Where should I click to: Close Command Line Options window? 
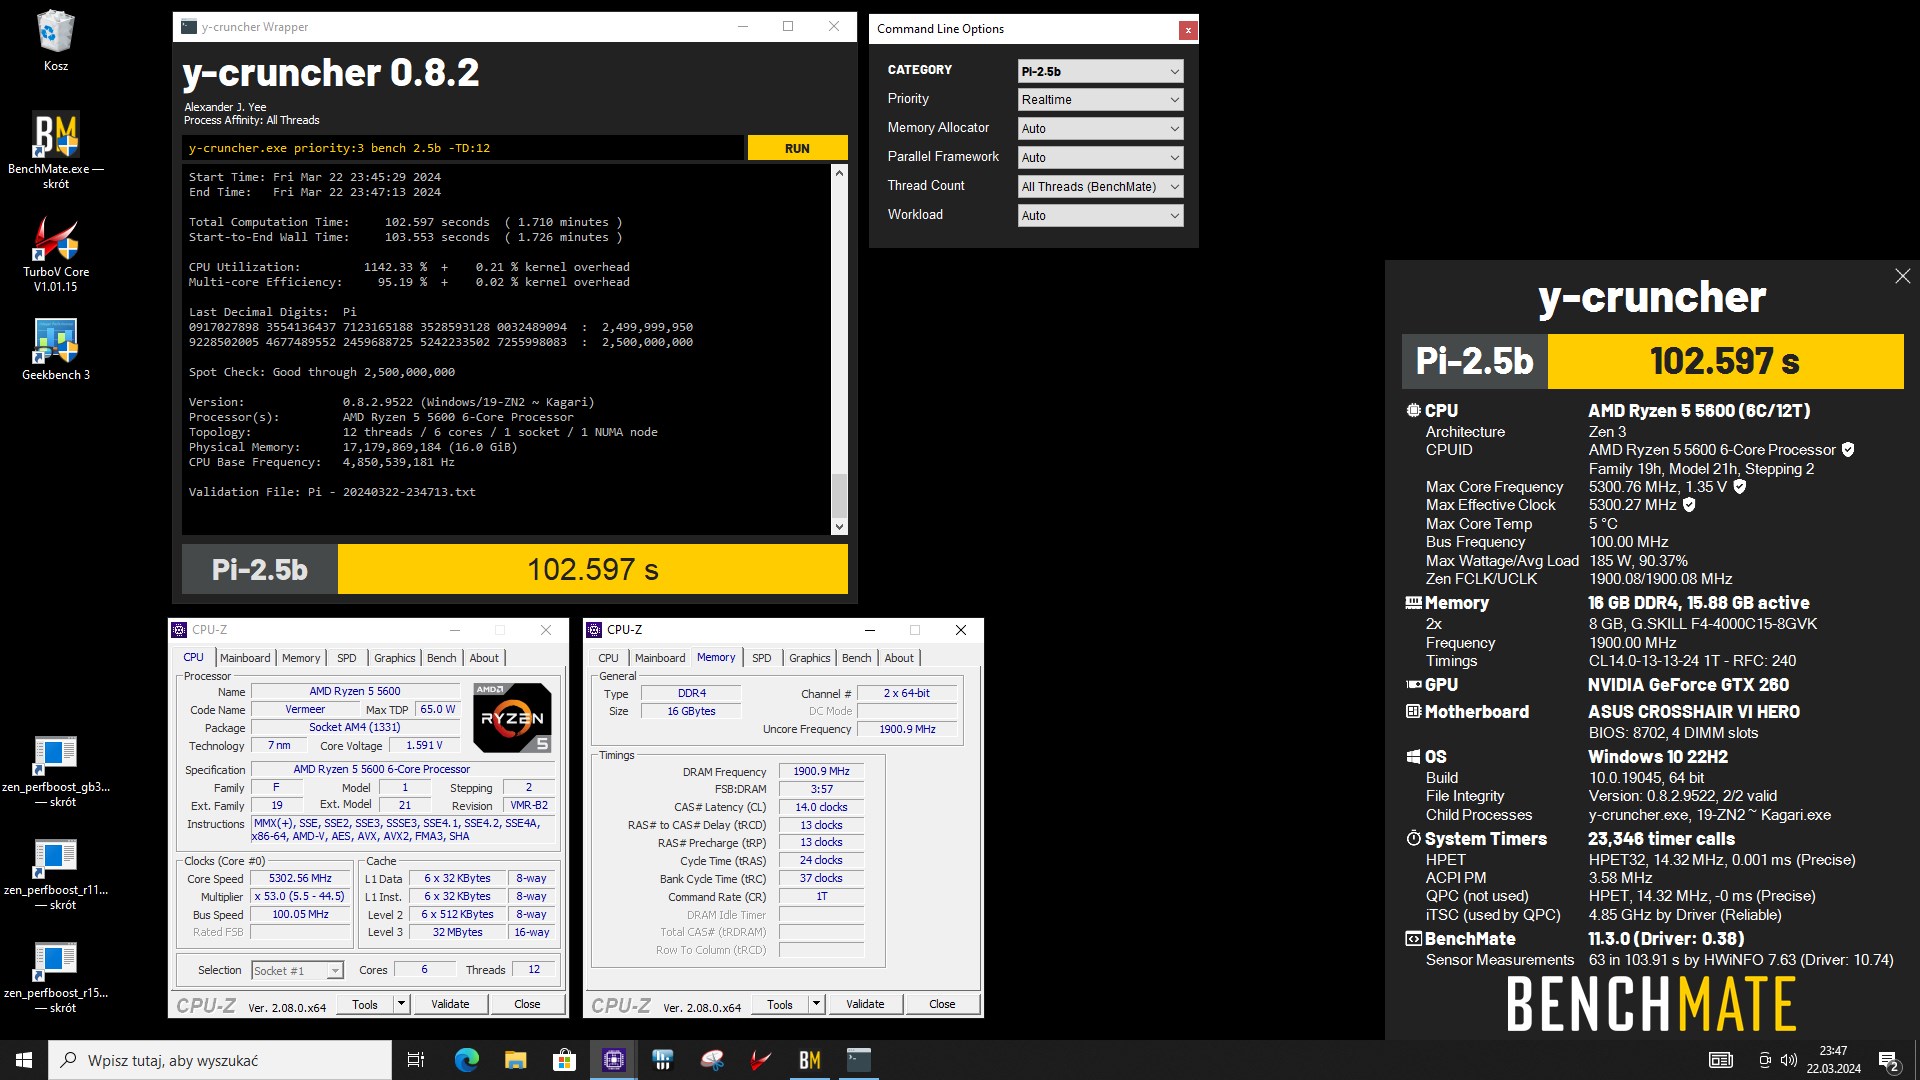point(1187,30)
